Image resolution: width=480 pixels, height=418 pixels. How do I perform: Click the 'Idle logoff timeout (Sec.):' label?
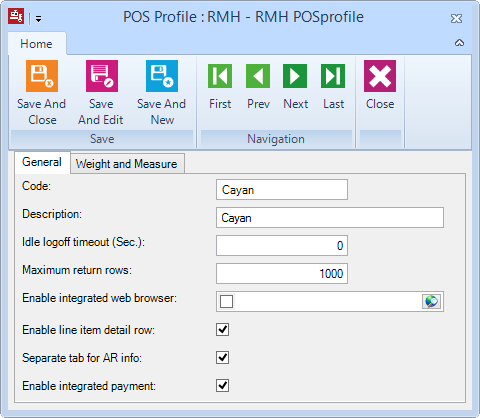pos(84,242)
